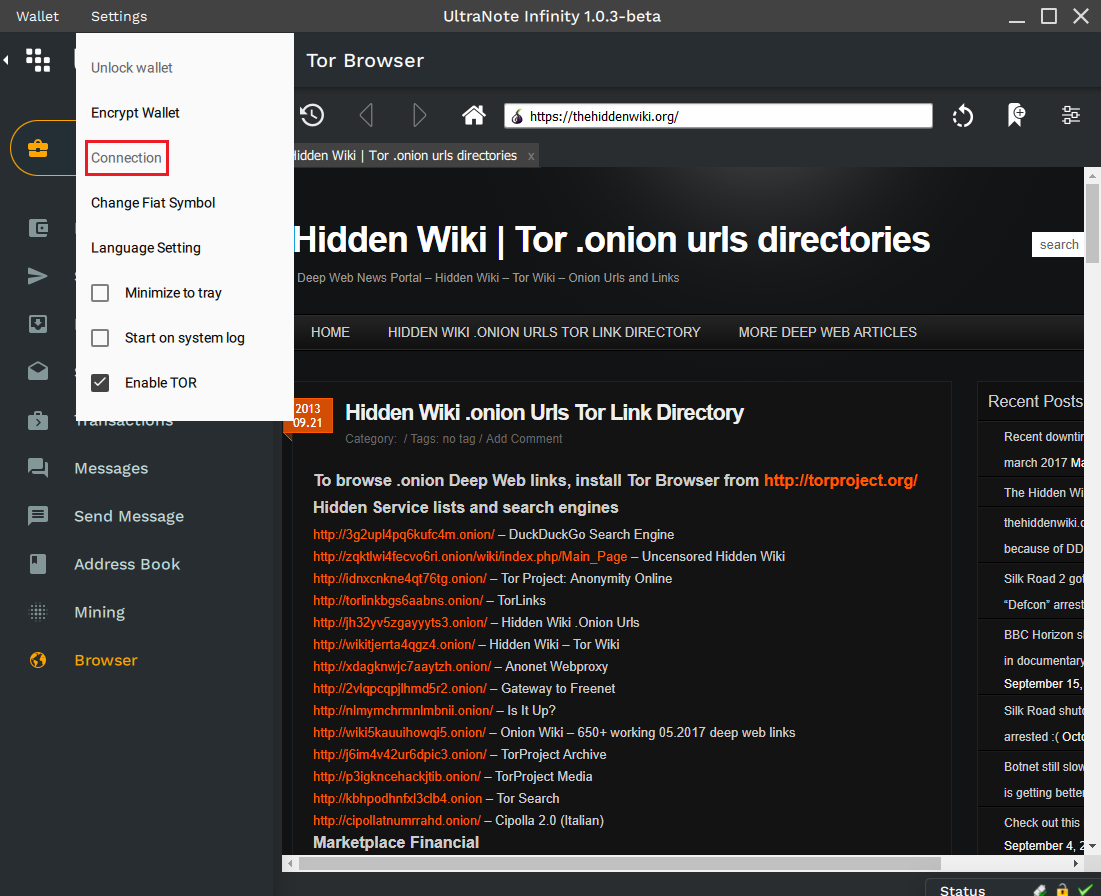Screen dimensions: 1101x896
Task: Open the TorLinks onion link
Action: pyautogui.click(x=398, y=600)
